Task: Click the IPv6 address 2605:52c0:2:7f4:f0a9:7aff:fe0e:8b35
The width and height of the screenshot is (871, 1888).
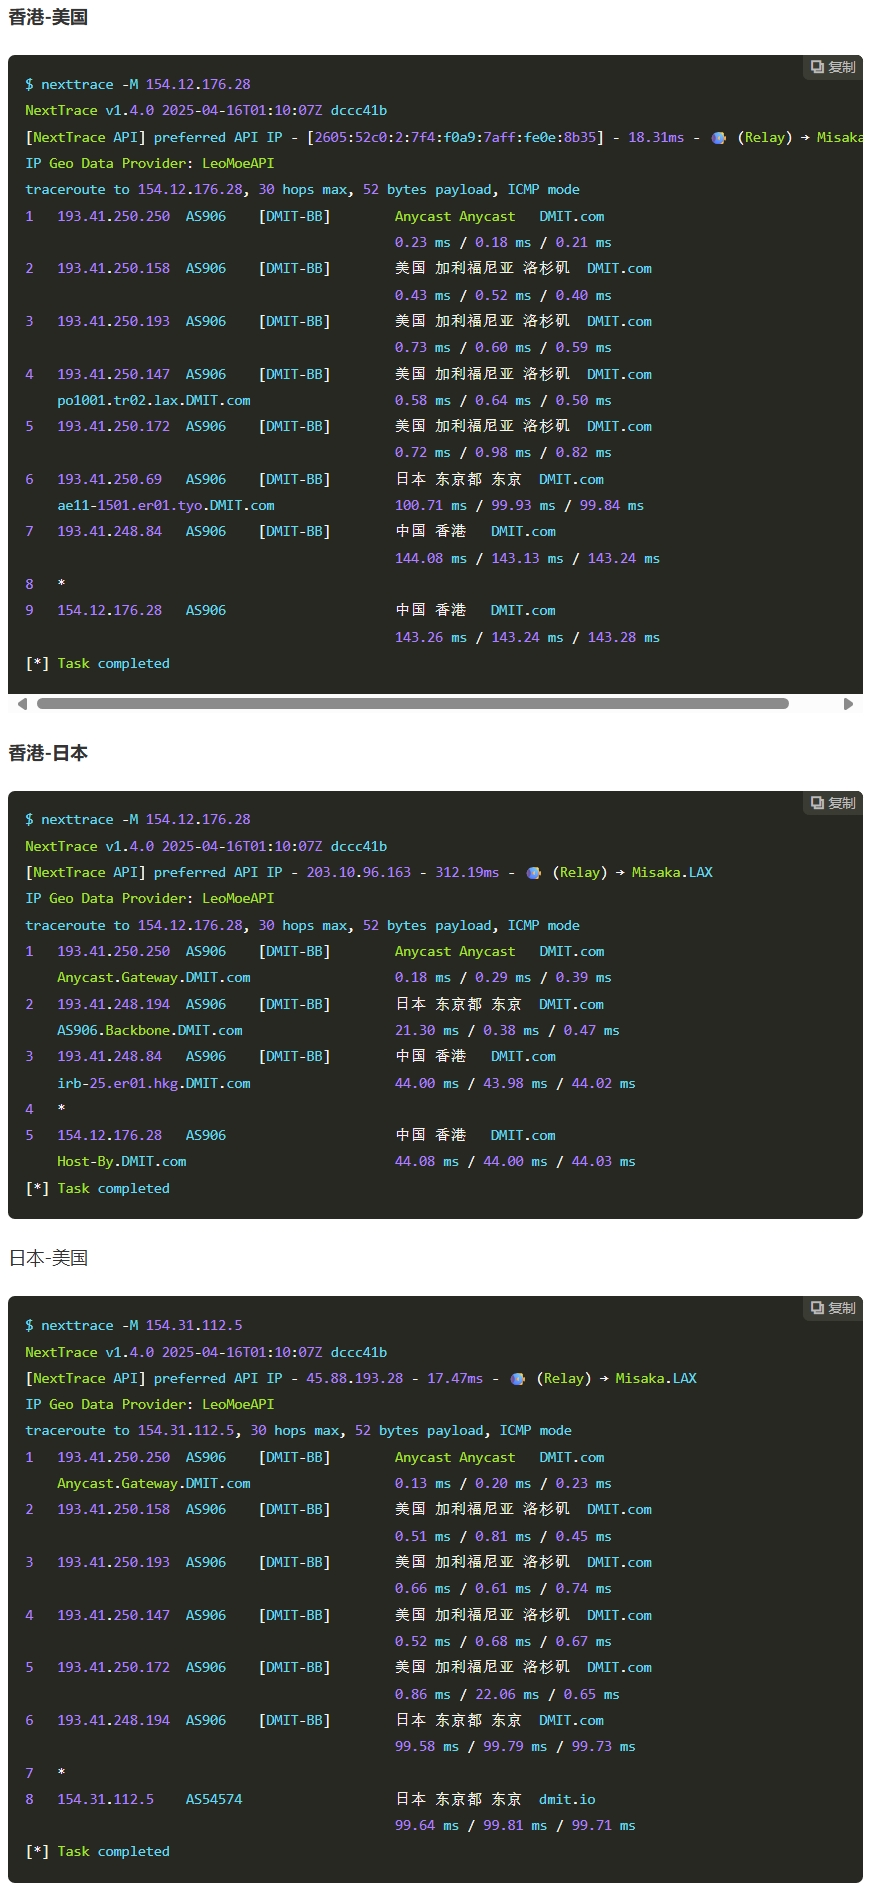Action: pos(455,137)
